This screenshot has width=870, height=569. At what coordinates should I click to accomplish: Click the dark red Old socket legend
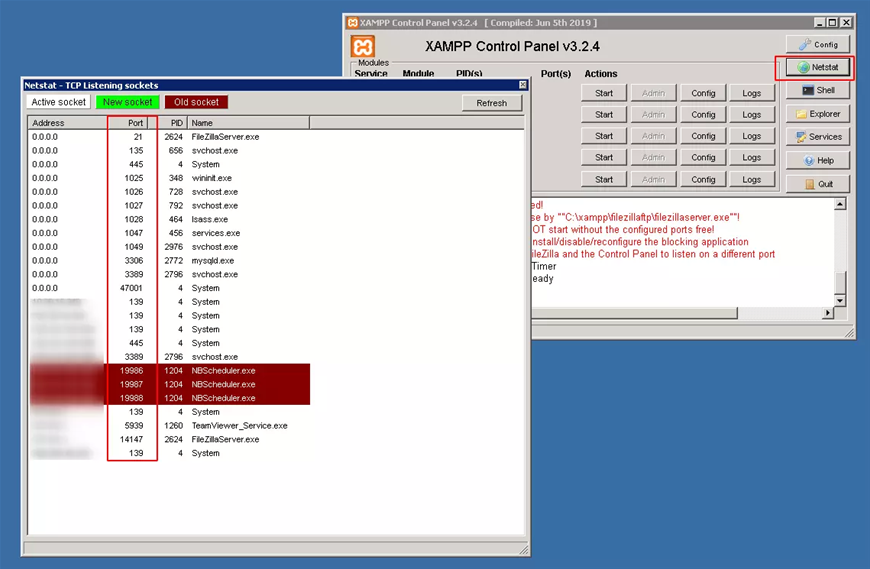196,102
